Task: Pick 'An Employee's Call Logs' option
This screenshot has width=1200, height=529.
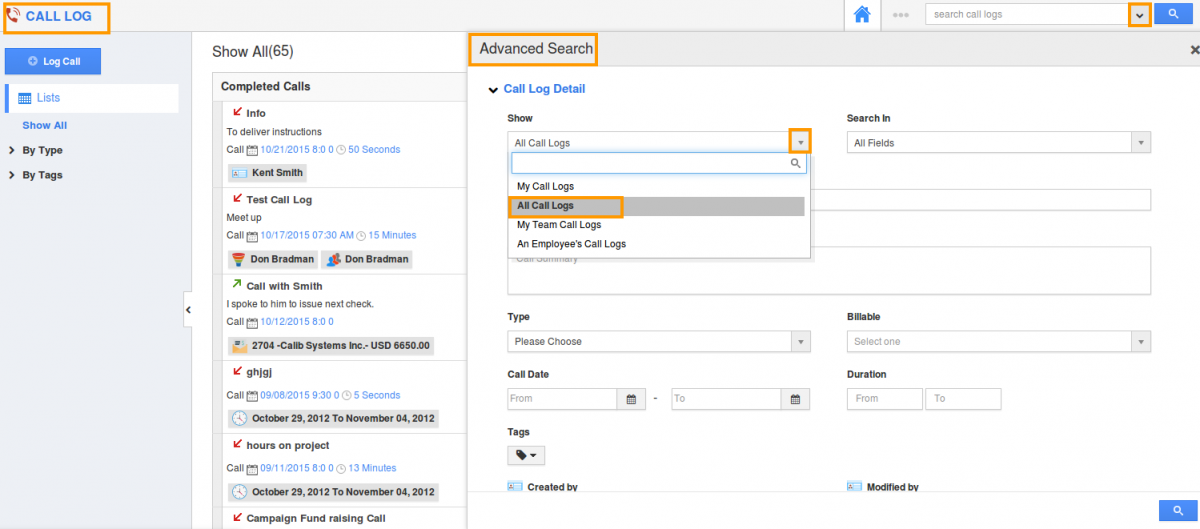Action: [571, 244]
